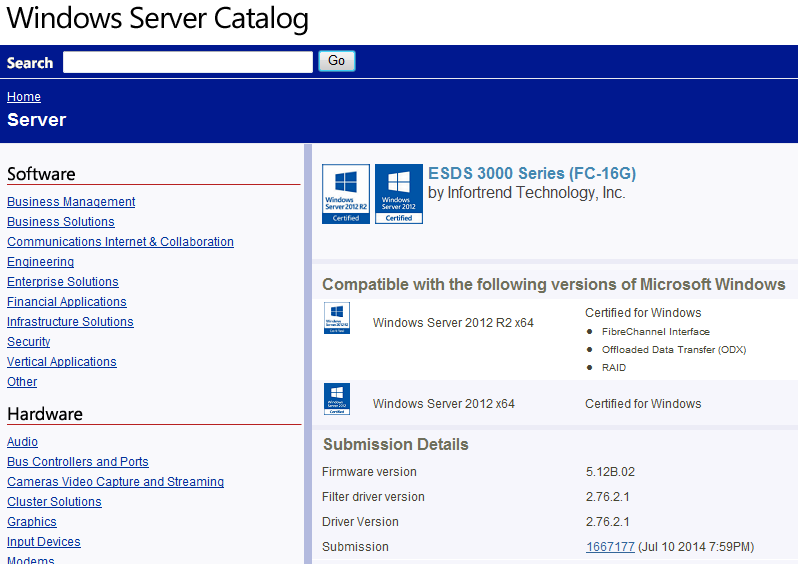Select the Engineering category link
Image resolution: width=798 pixels, height=564 pixels.
coord(40,262)
